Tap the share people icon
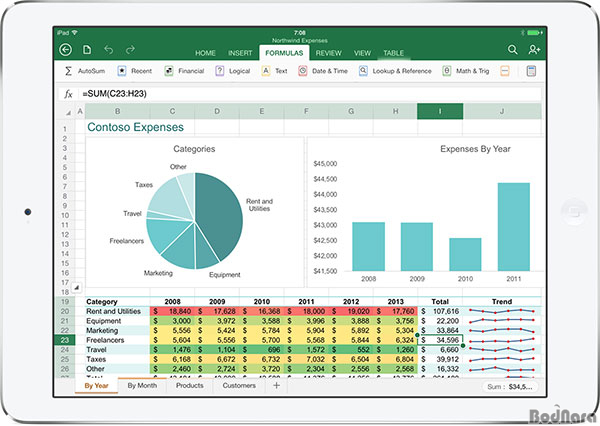The height and width of the screenshot is (426, 600). coord(534,50)
